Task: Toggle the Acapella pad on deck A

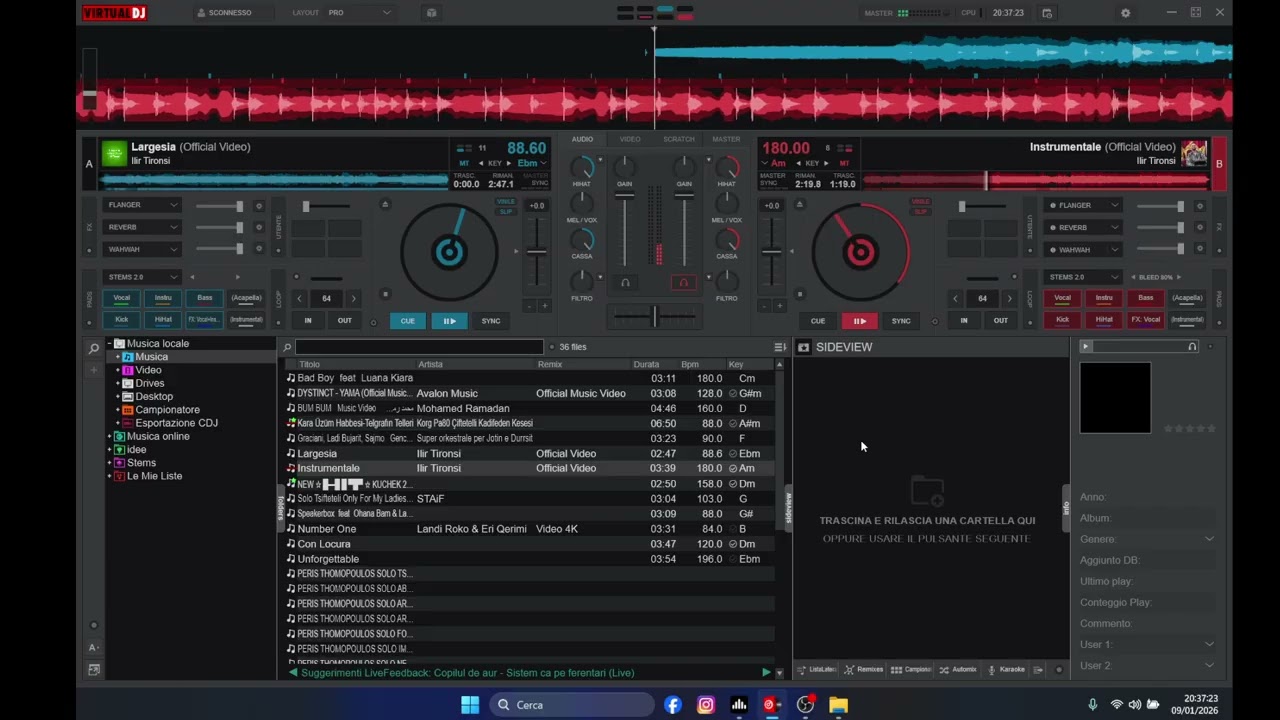Action: pyautogui.click(x=246, y=297)
